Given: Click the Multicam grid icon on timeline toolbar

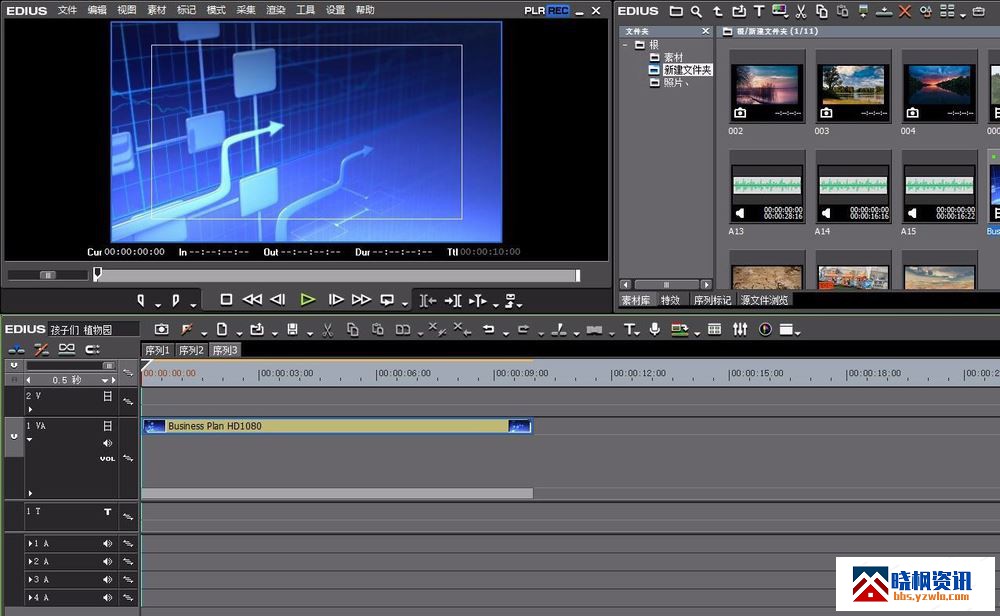Looking at the screenshot, I should click(714, 329).
